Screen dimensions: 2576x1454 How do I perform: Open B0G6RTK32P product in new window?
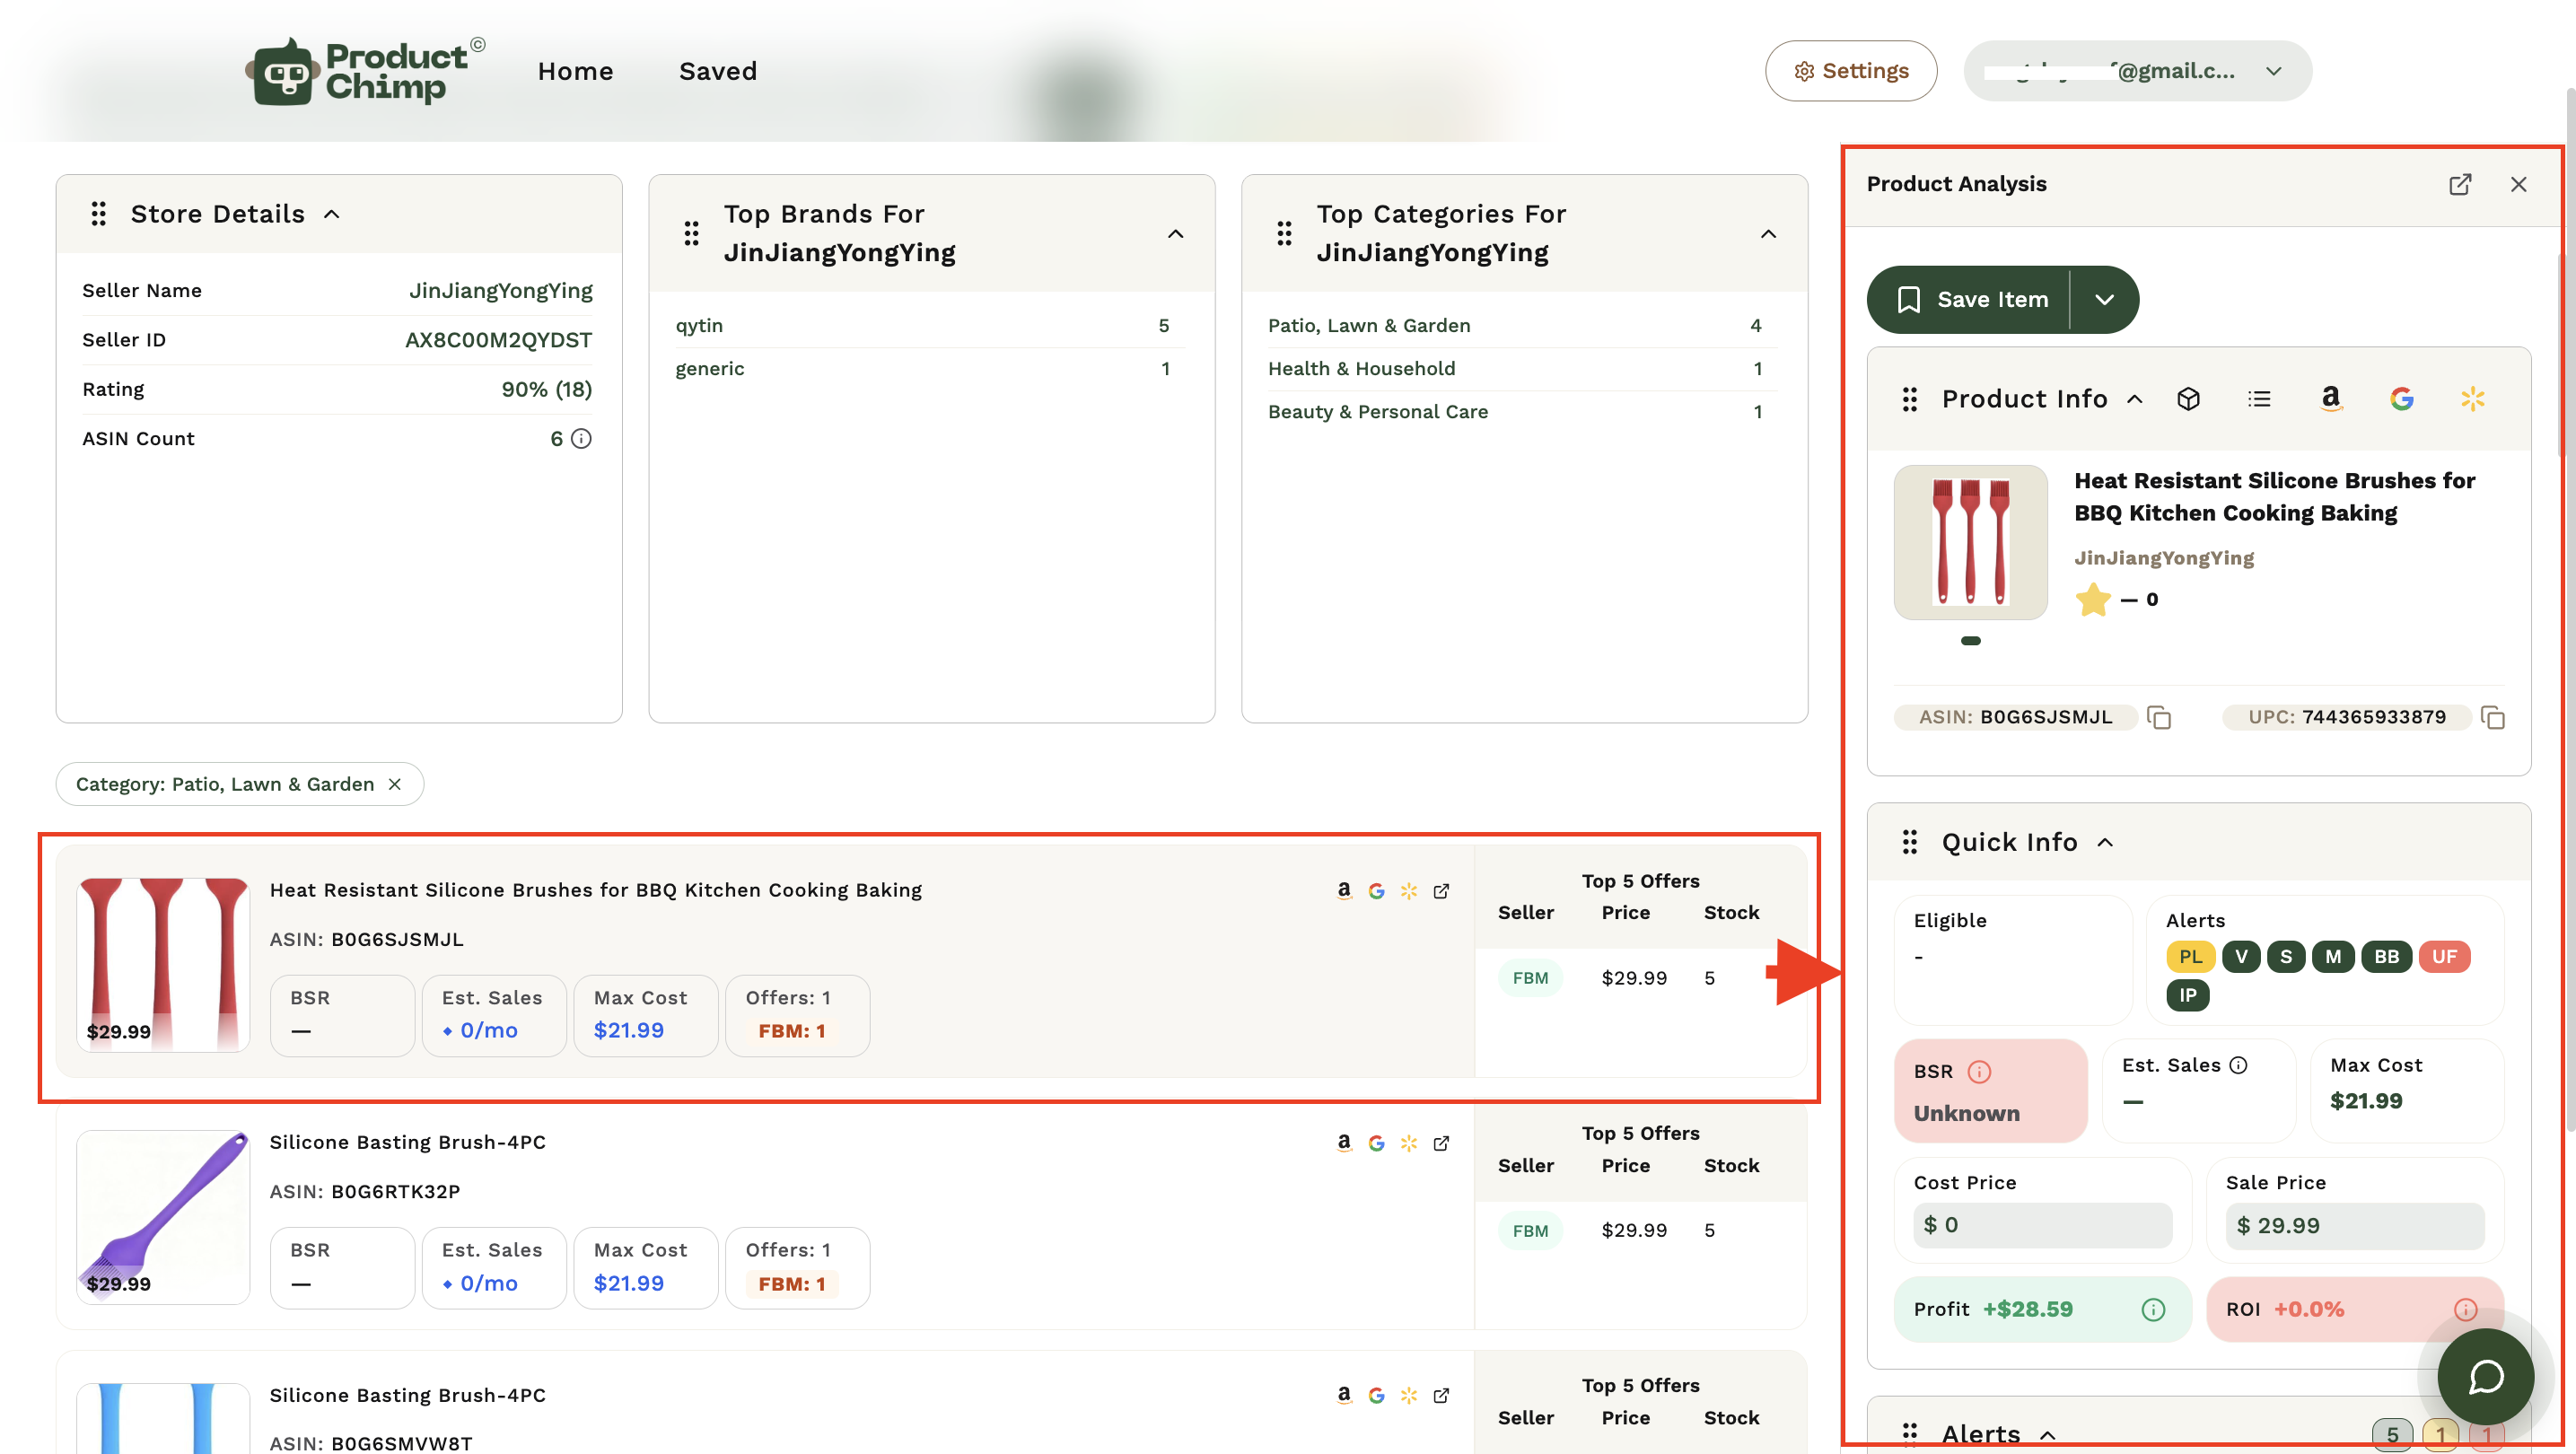point(1441,1143)
